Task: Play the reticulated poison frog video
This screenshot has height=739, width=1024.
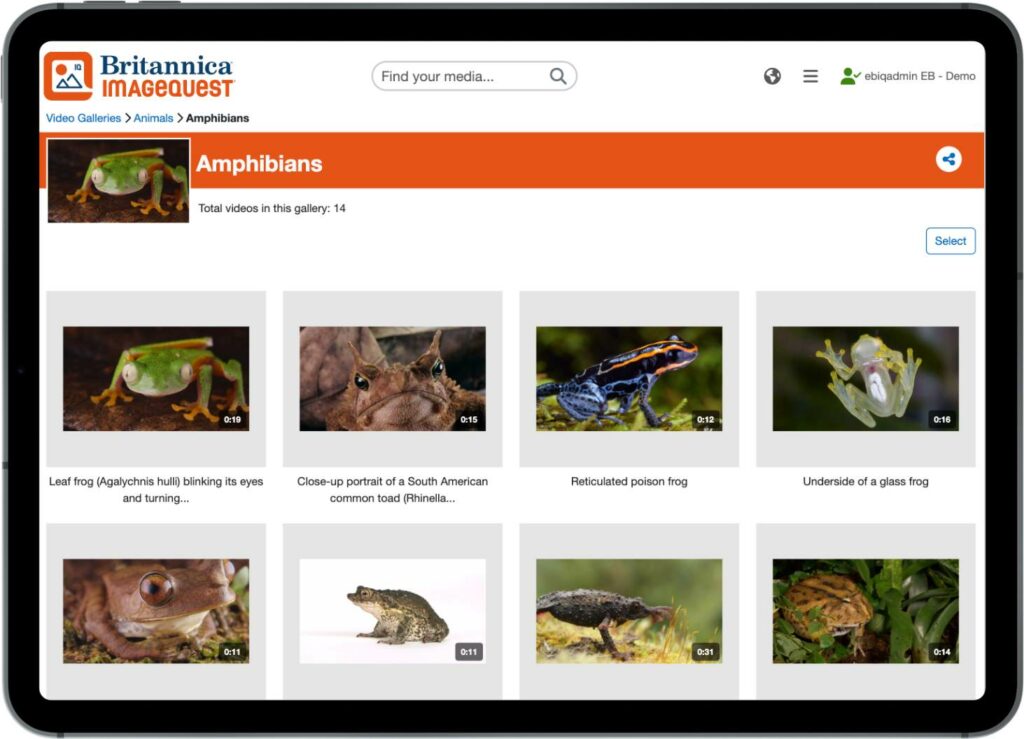Action: (629, 379)
